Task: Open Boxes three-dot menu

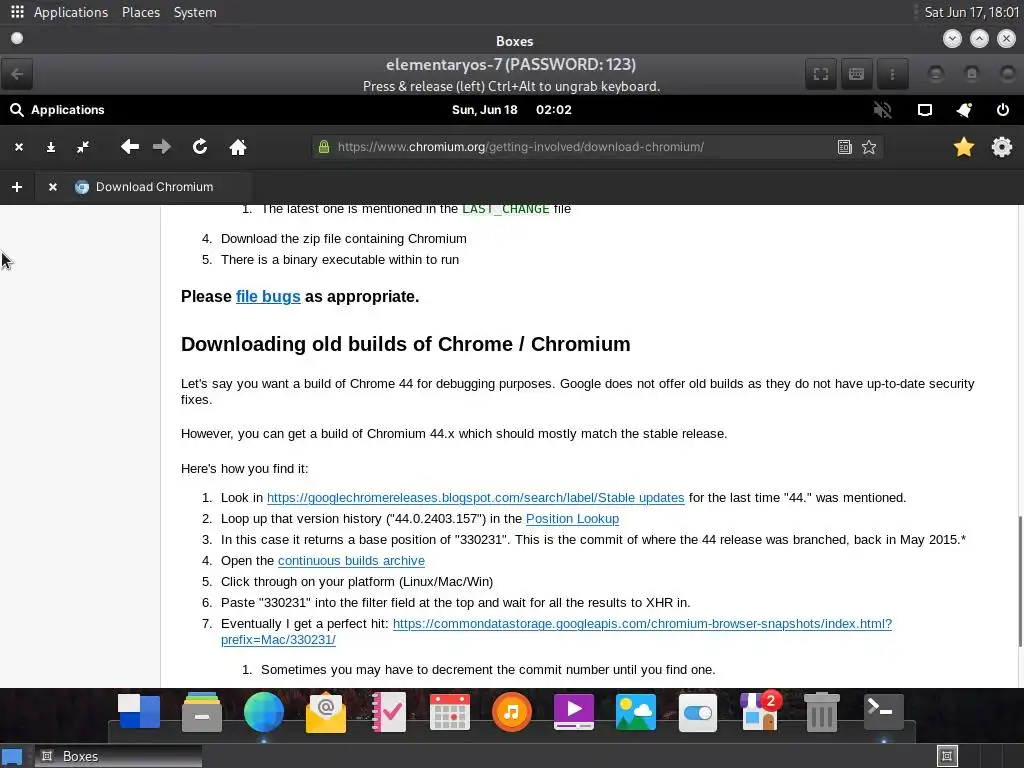Action: (x=892, y=74)
